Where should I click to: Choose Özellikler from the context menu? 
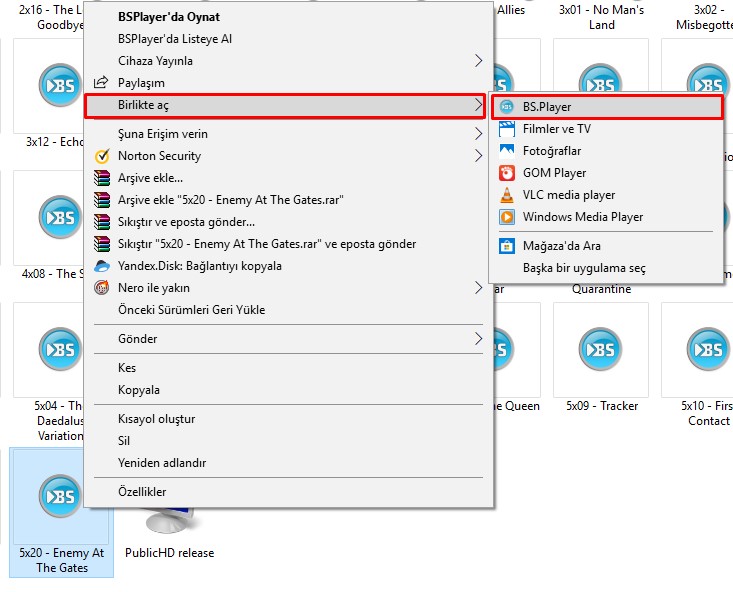click(142, 492)
